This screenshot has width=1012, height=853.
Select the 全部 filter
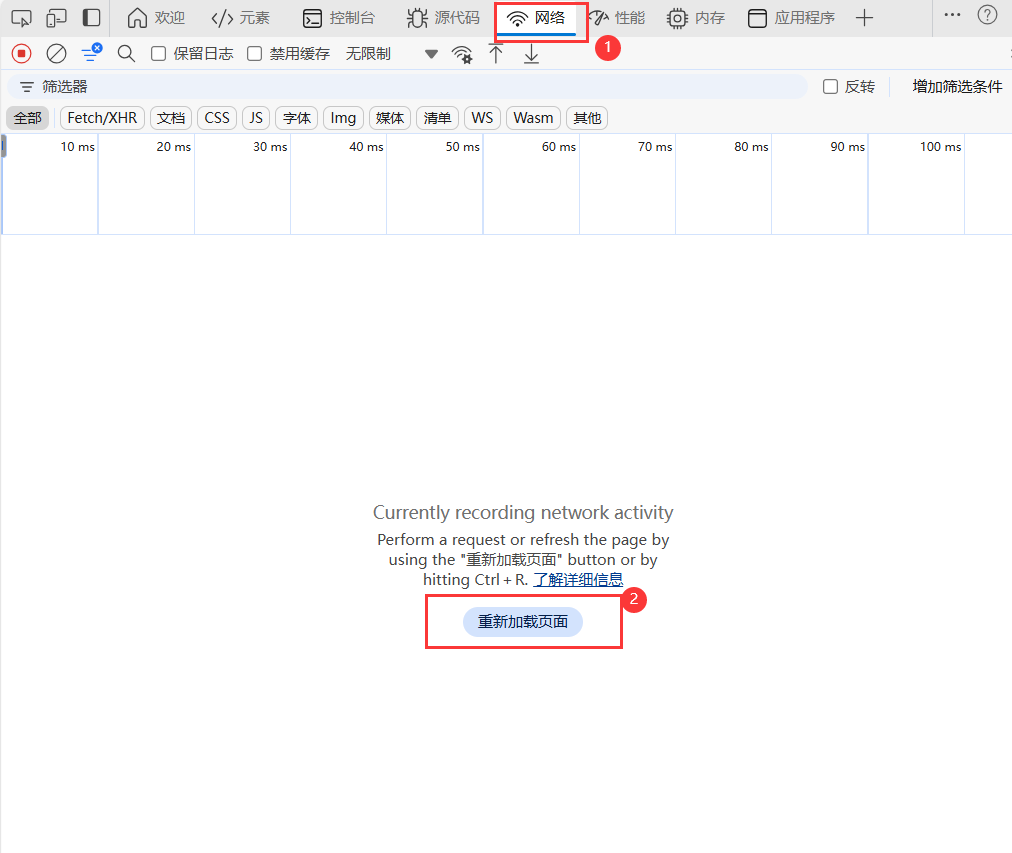[x=28, y=118]
